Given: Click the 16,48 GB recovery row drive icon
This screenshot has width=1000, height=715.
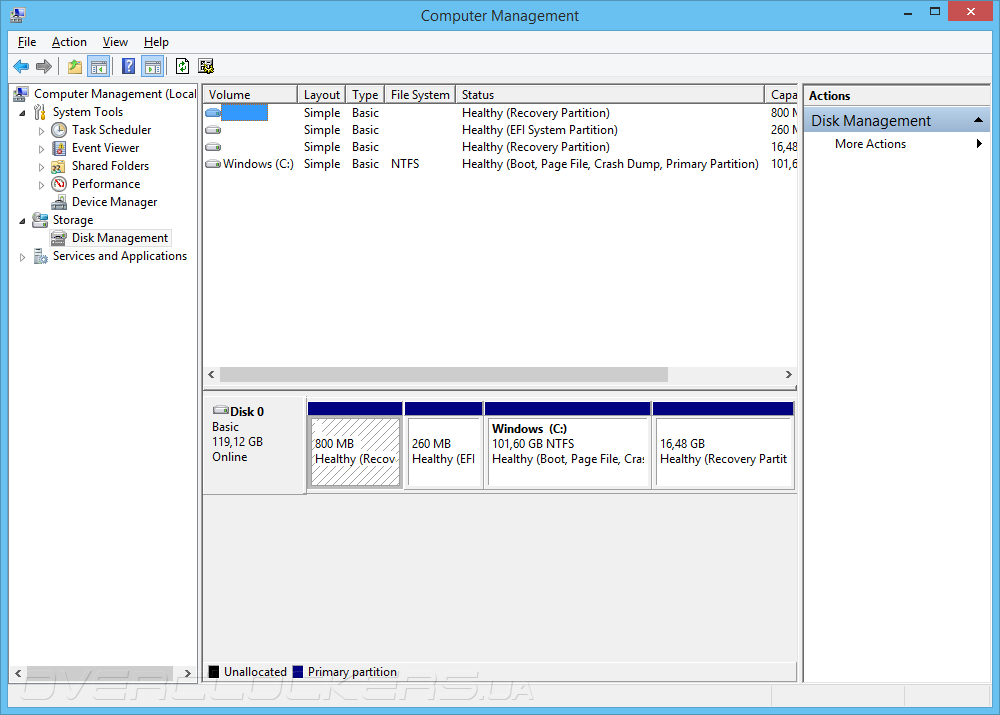Looking at the screenshot, I should point(213,147).
